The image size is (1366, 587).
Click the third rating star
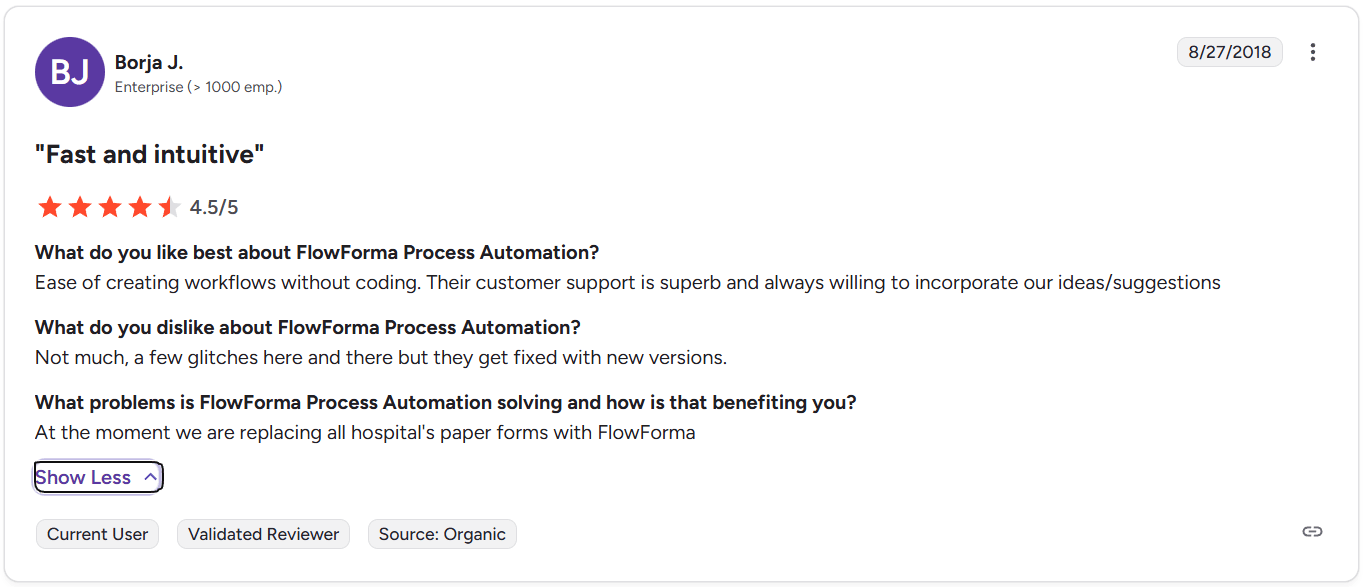coord(110,207)
